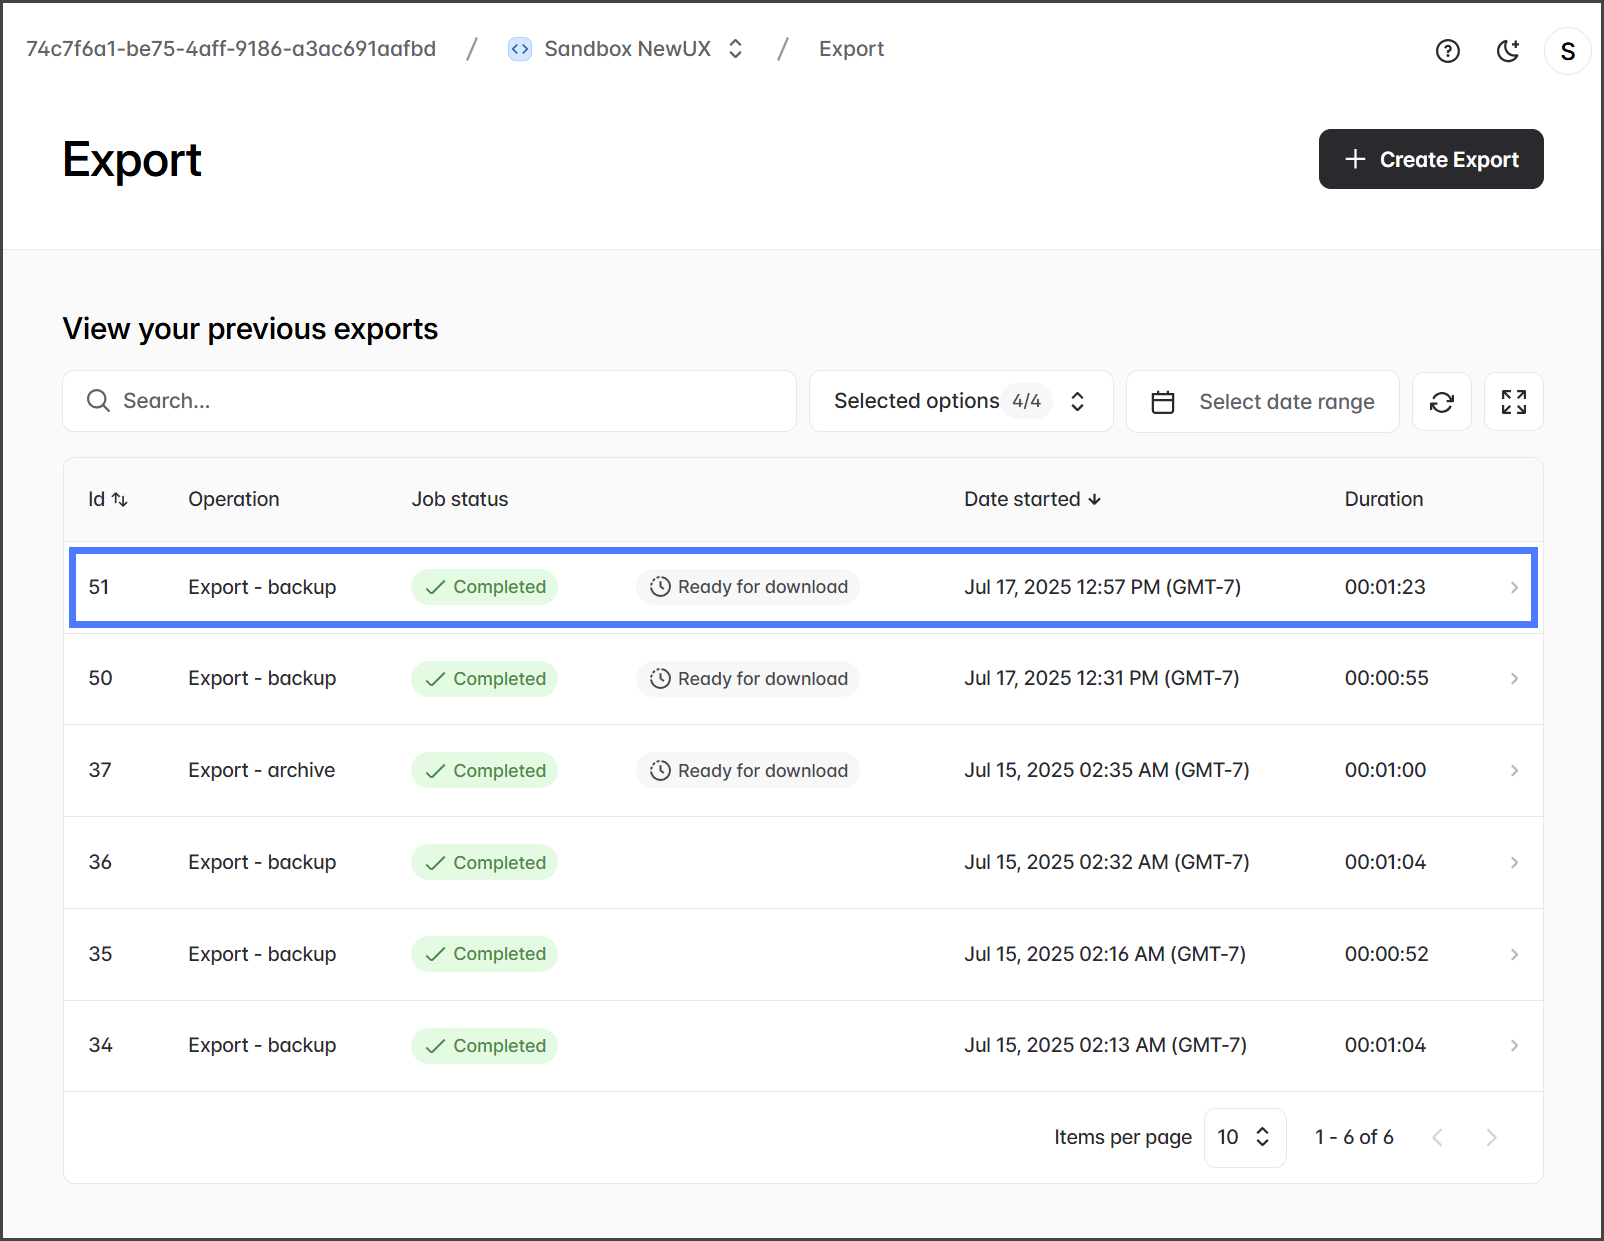
Task: Click the Create Export button
Action: (x=1430, y=159)
